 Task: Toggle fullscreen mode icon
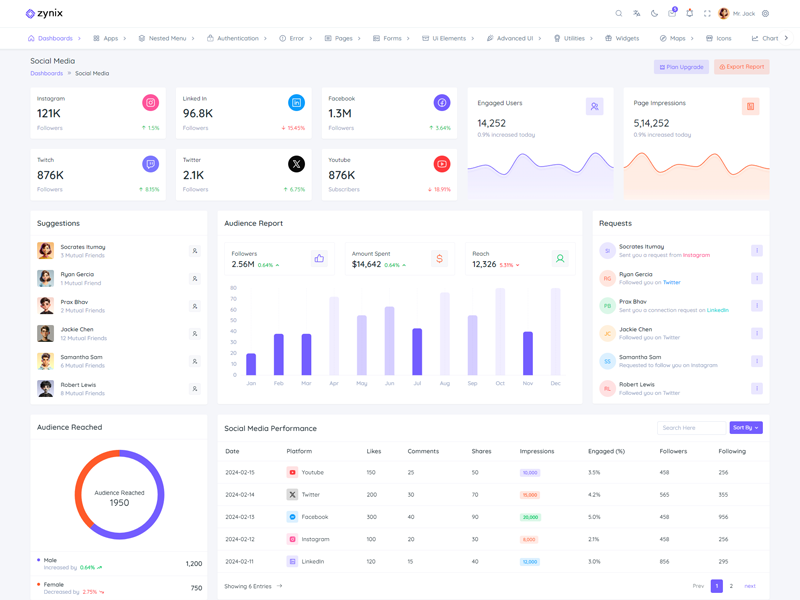click(x=707, y=14)
